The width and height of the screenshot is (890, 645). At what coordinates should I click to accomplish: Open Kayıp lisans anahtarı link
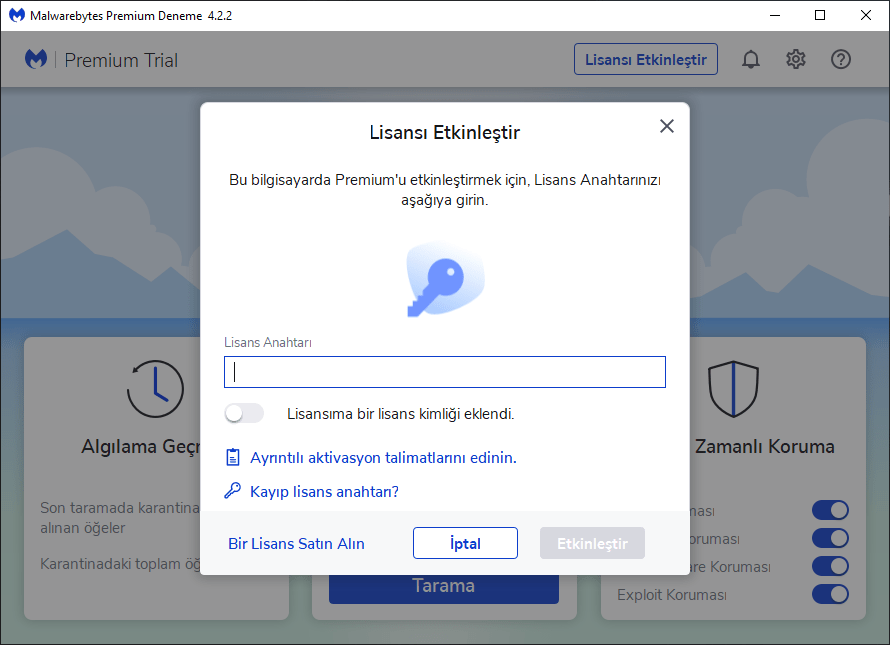point(324,491)
